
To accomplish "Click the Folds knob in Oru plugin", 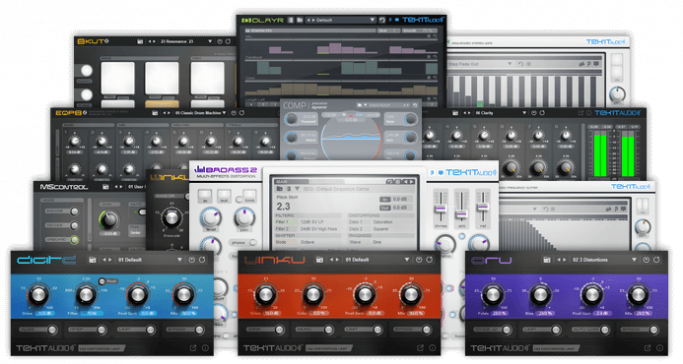I will (x=493, y=294).
